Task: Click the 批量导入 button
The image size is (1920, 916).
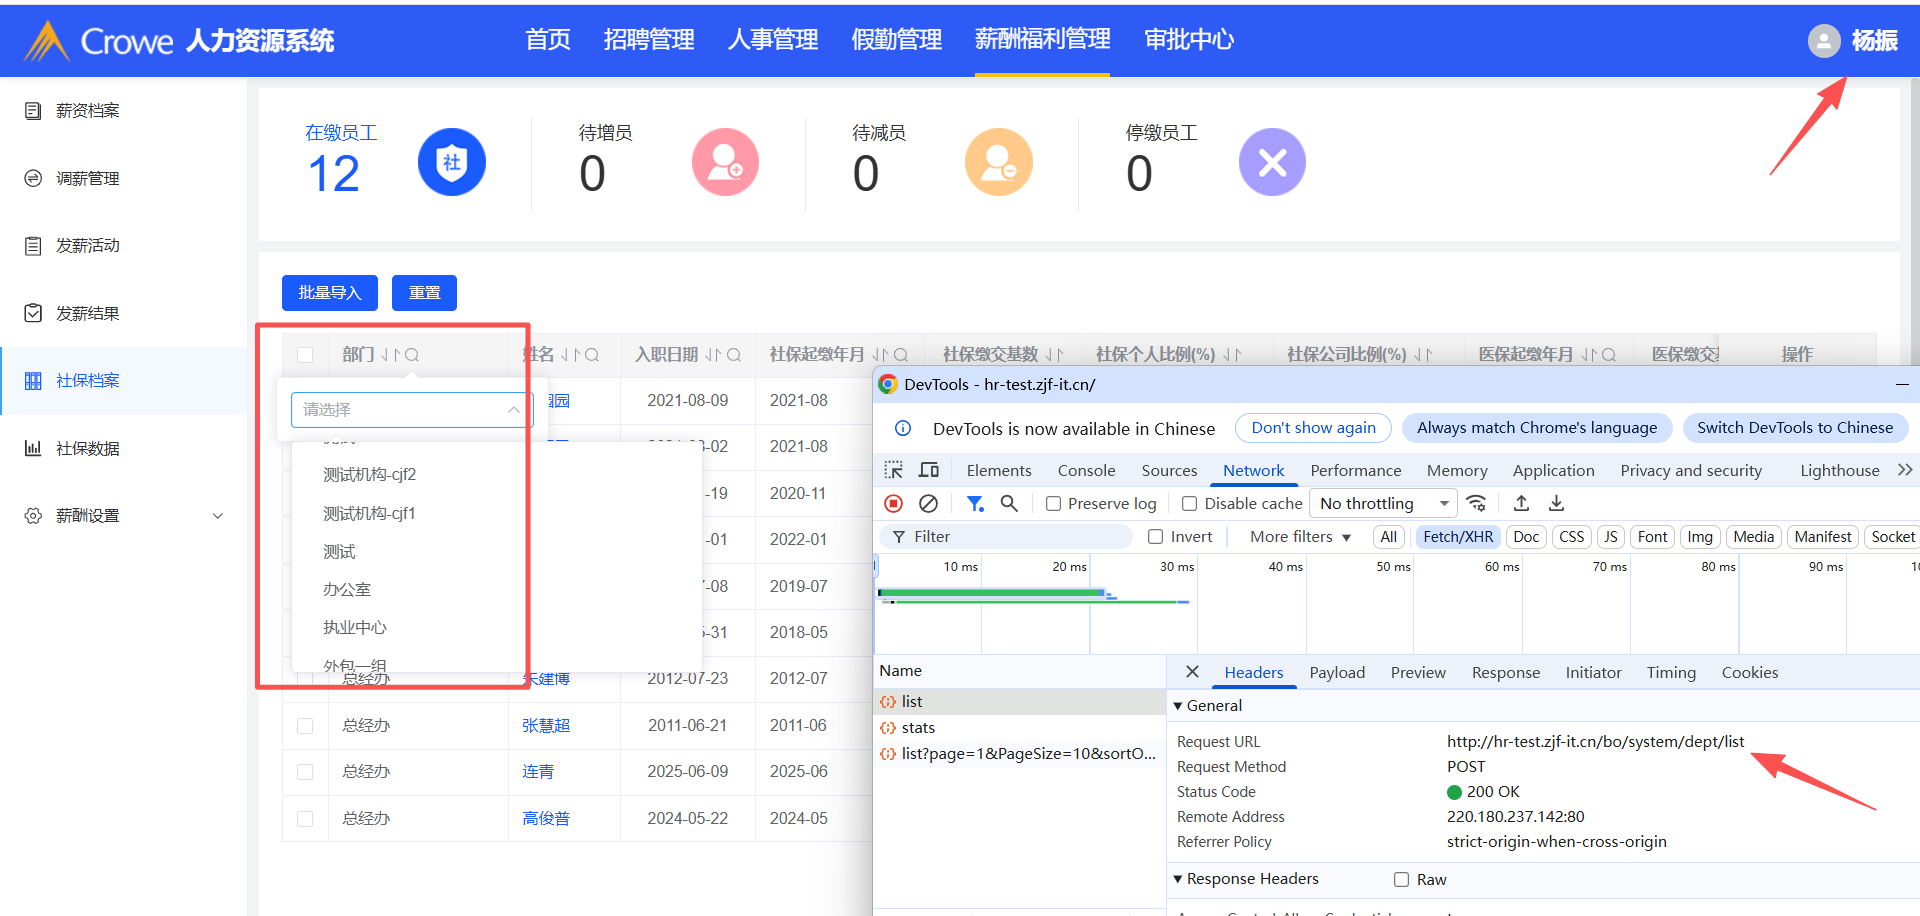Action: click(x=329, y=293)
